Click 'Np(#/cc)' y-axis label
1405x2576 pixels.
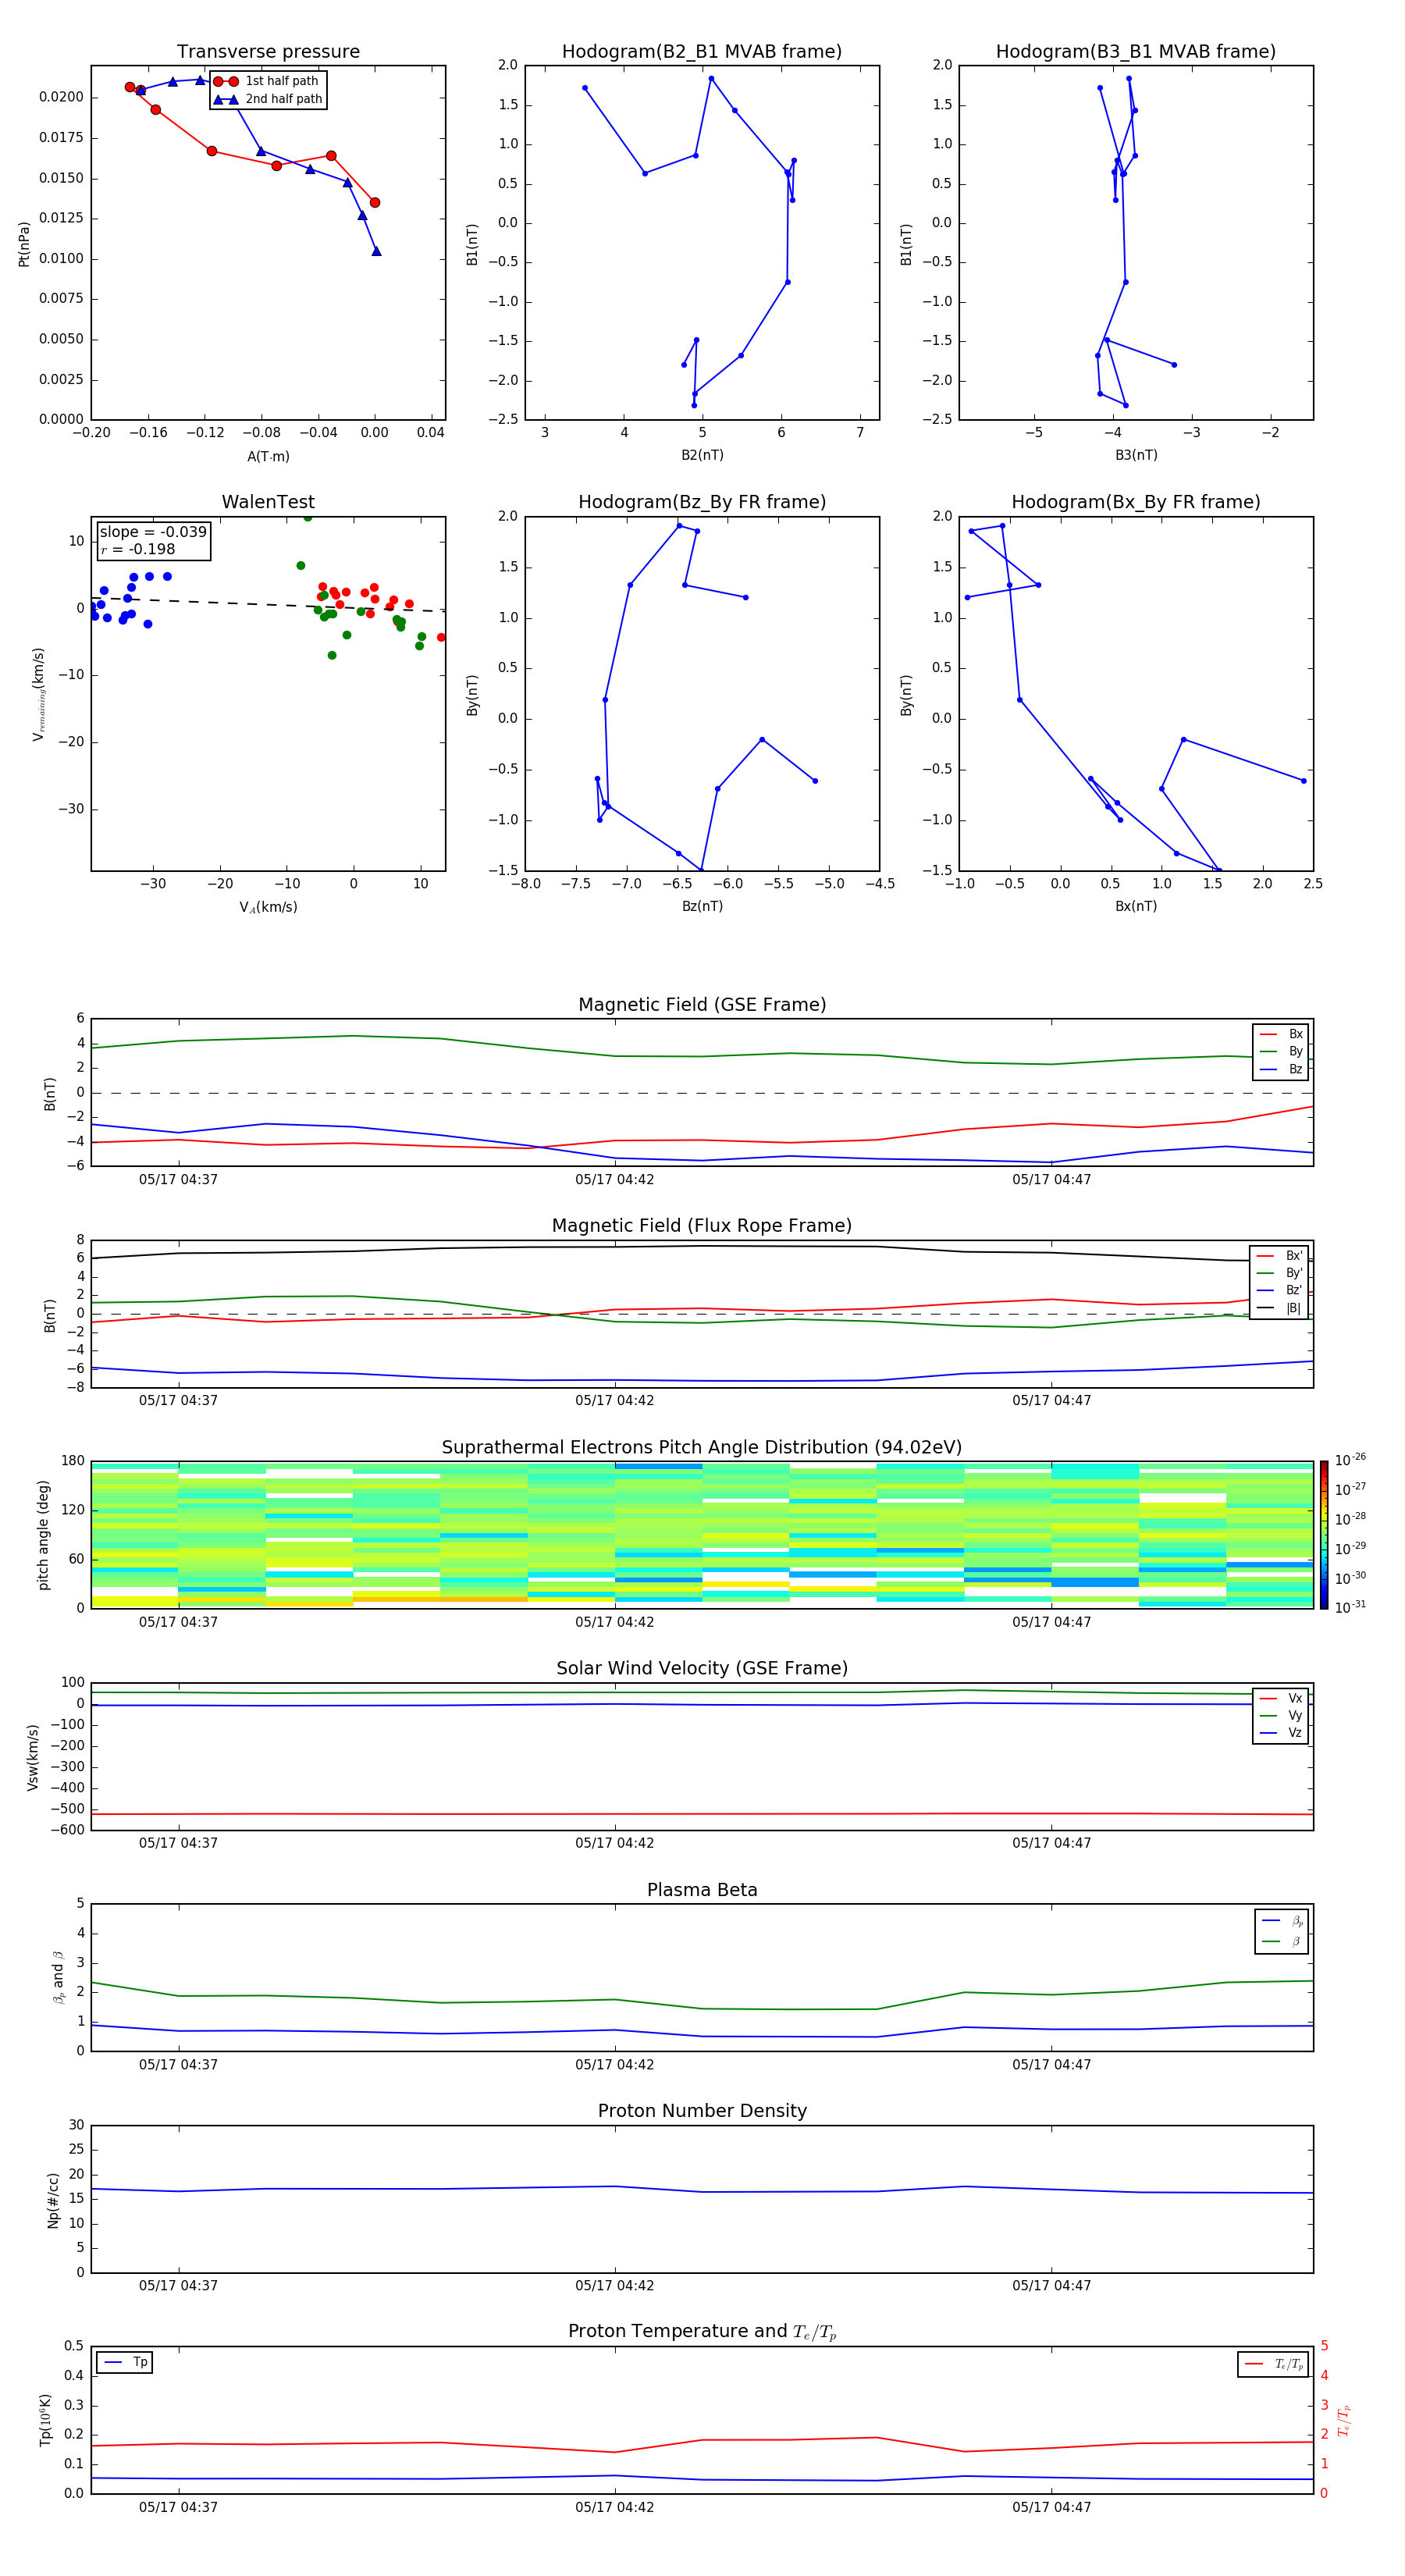(x=53, y=2200)
